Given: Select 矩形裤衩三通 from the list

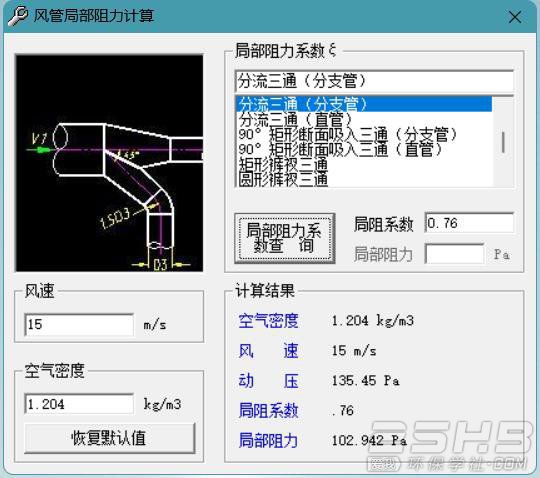Looking at the screenshot, I should pyautogui.click(x=364, y=164).
